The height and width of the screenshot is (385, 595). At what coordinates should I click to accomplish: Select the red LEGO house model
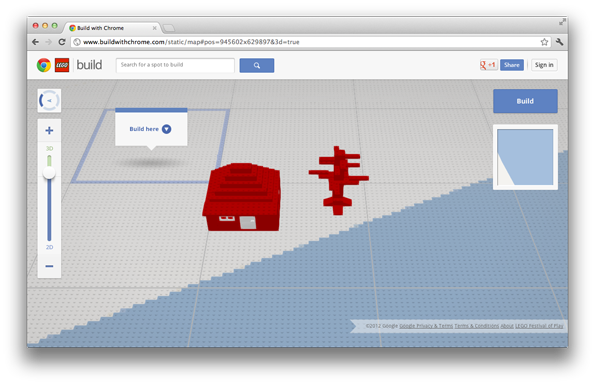tap(242, 197)
